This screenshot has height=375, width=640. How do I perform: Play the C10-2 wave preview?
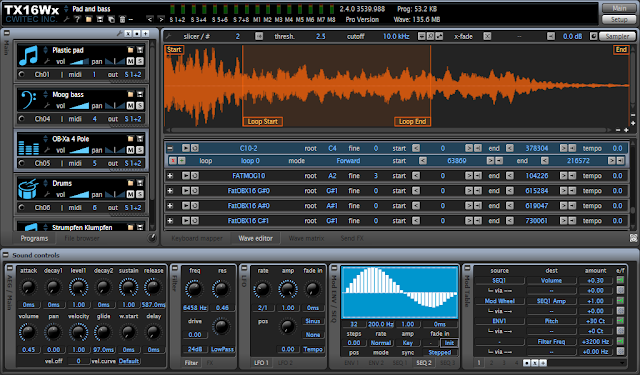pyautogui.click(x=186, y=148)
